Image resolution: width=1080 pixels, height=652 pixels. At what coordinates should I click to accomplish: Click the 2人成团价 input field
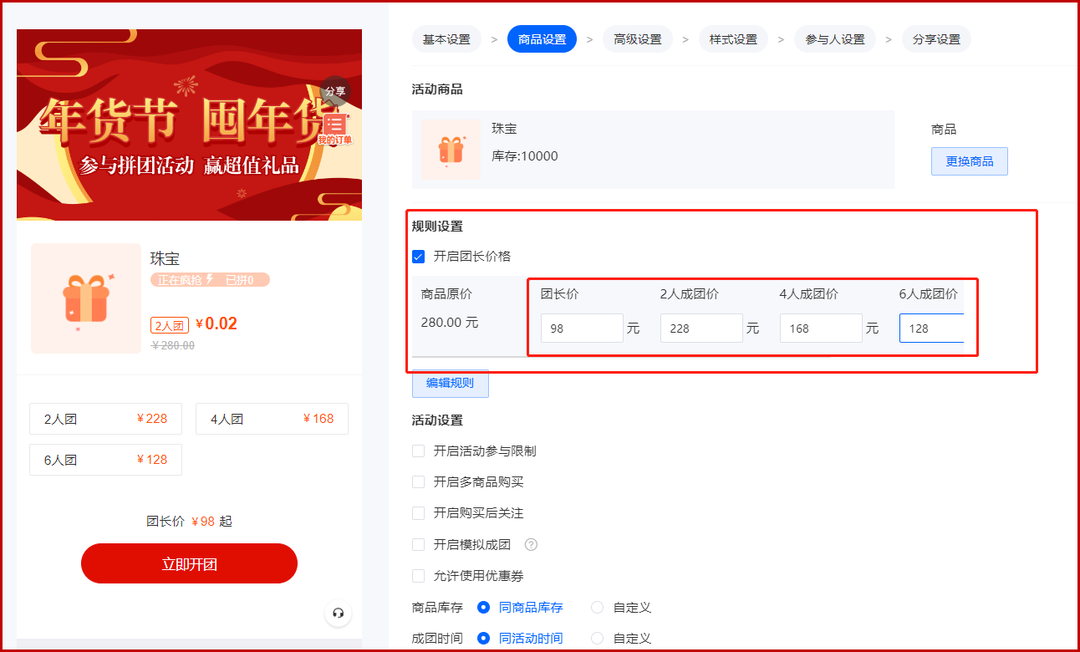click(x=701, y=328)
